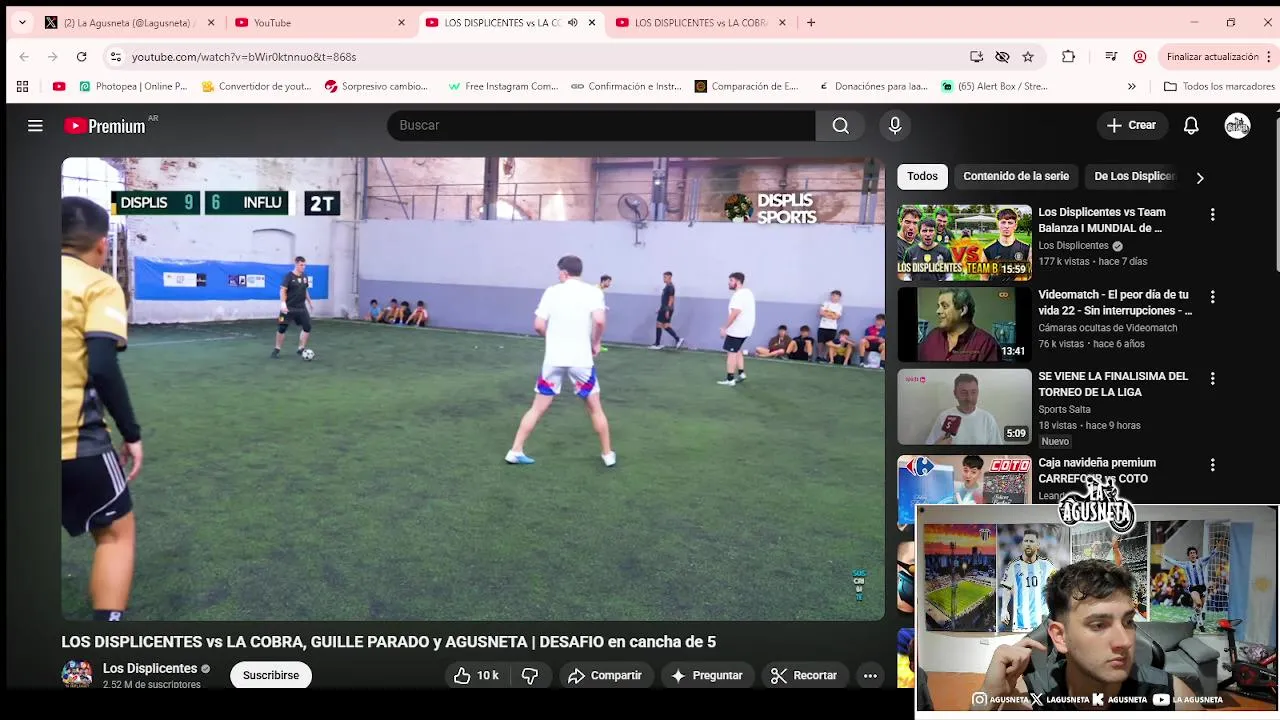Click the search magnifier button
Viewport: 1280px width, 720px height.
(x=840, y=125)
